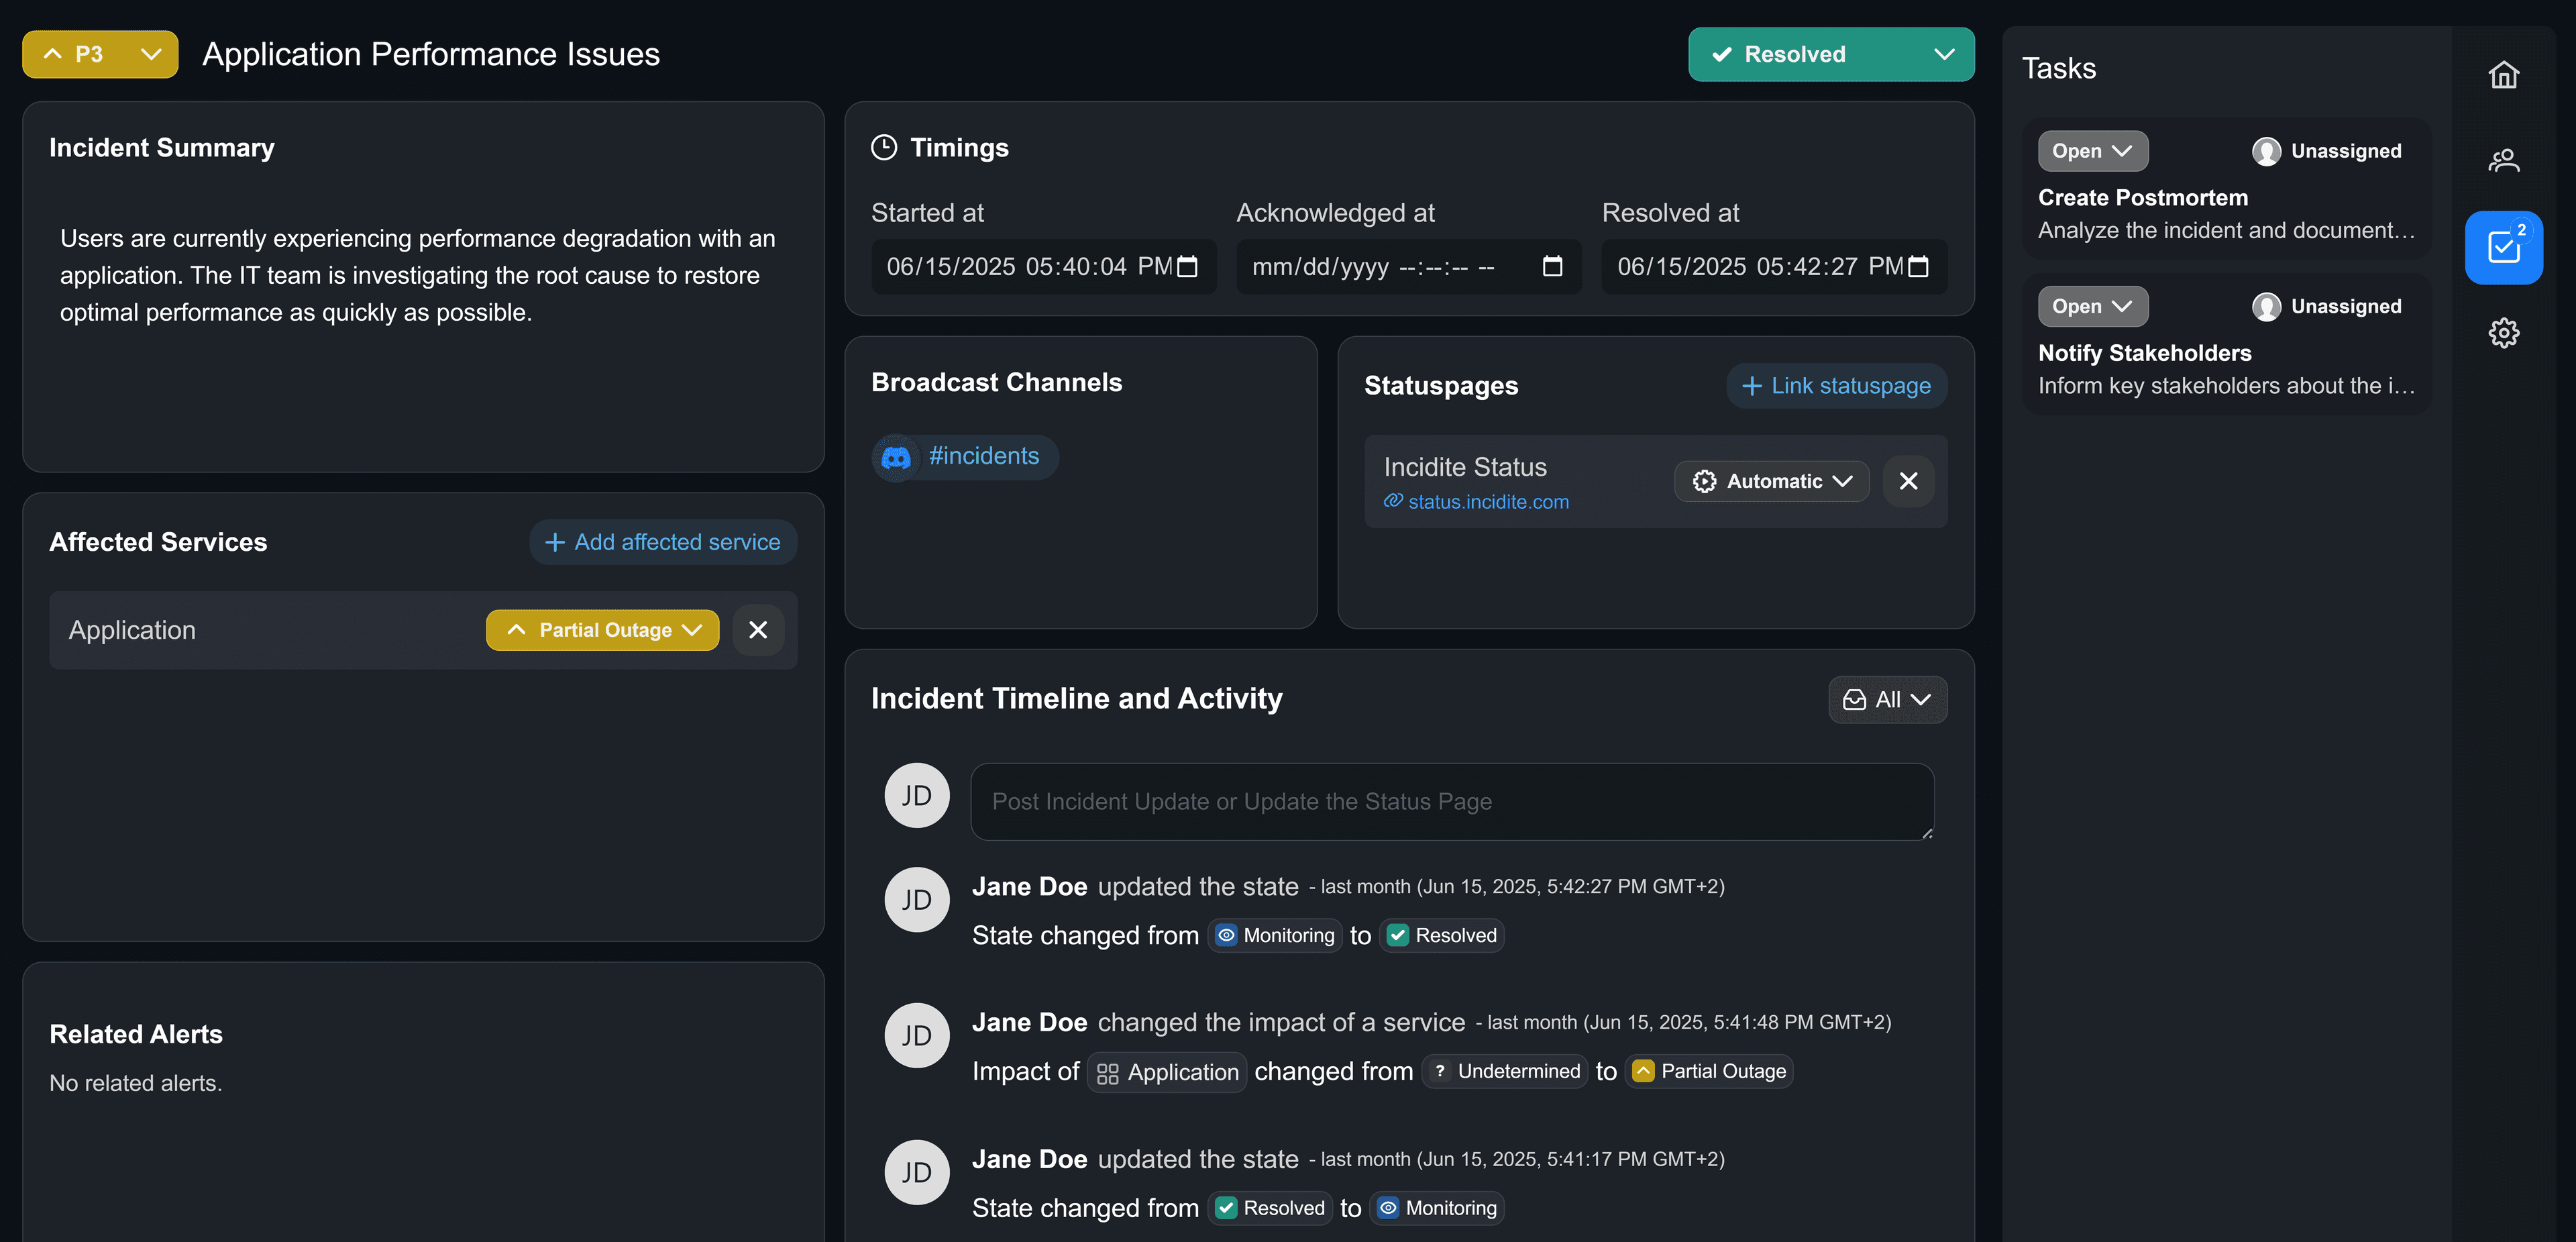The height and width of the screenshot is (1242, 2576).
Task: Click Partial Outage badge in timeline entry
Action: coord(1709,1072)
